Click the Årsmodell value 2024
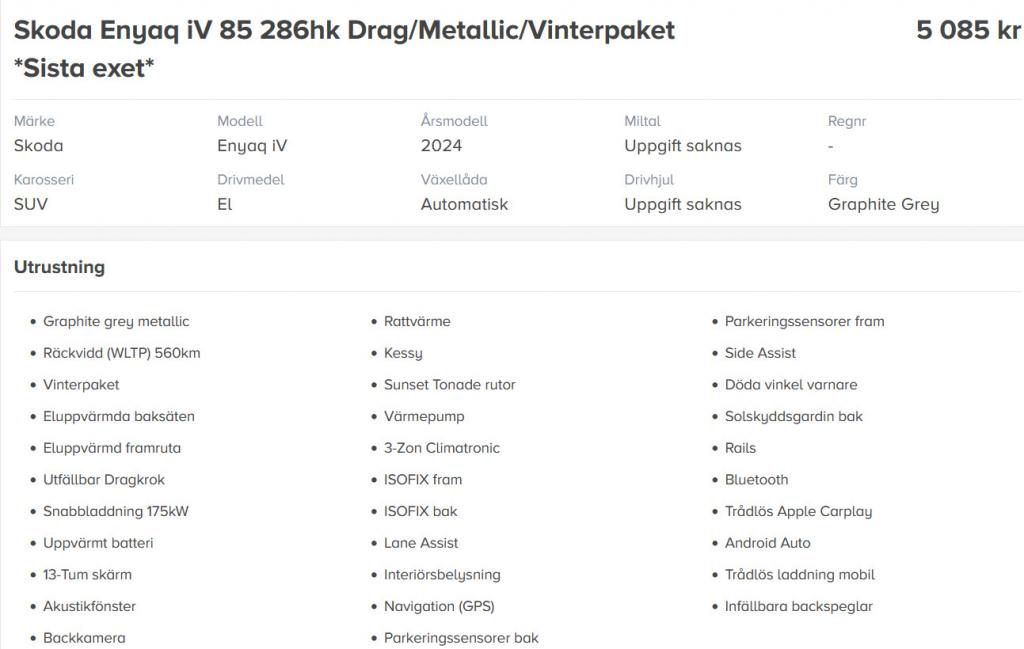This screenshot has height=649, width=1024. coord(441,146)
